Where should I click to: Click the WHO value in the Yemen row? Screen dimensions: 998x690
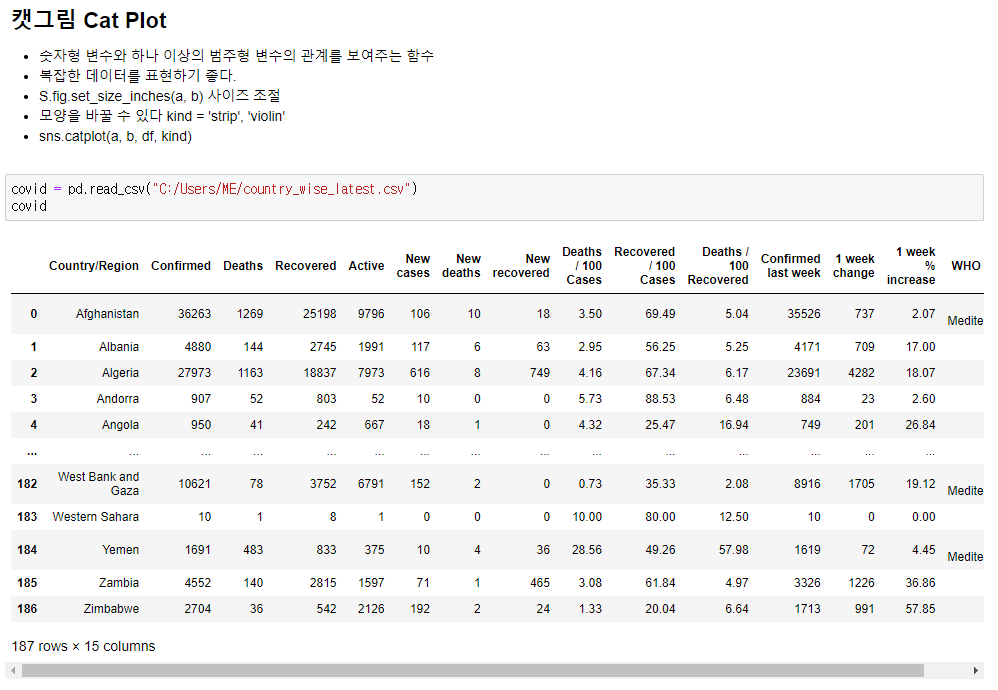(x=966, y=557)
